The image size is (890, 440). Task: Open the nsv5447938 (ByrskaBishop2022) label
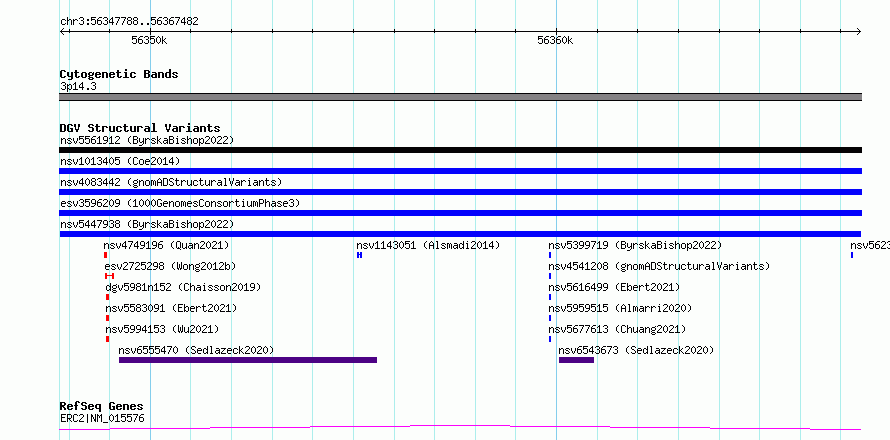click(x=147, y=224)
